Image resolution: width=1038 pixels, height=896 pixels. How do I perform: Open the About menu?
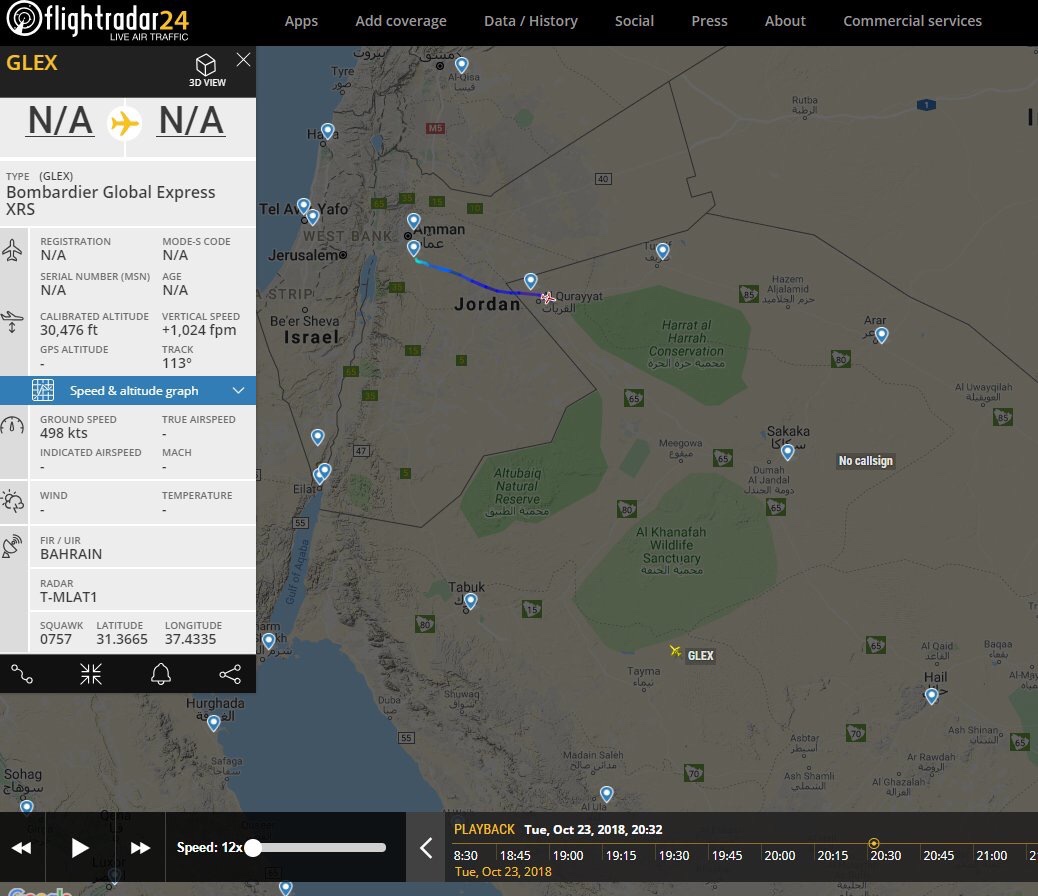click(785, 21)
